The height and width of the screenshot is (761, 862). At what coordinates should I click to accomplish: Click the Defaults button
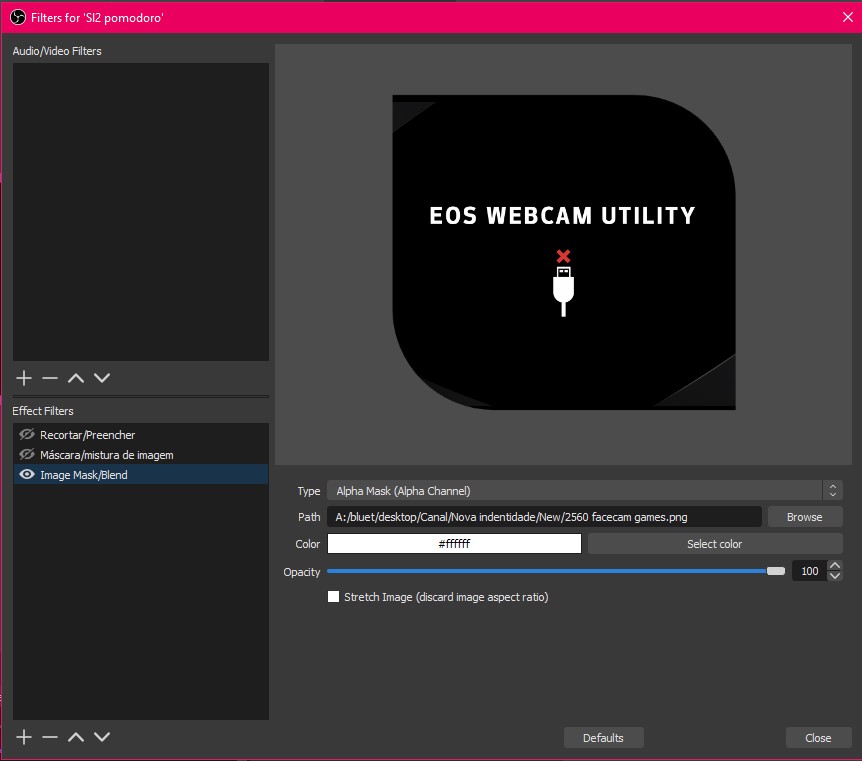pyautogui.click(x=603, y=737)
